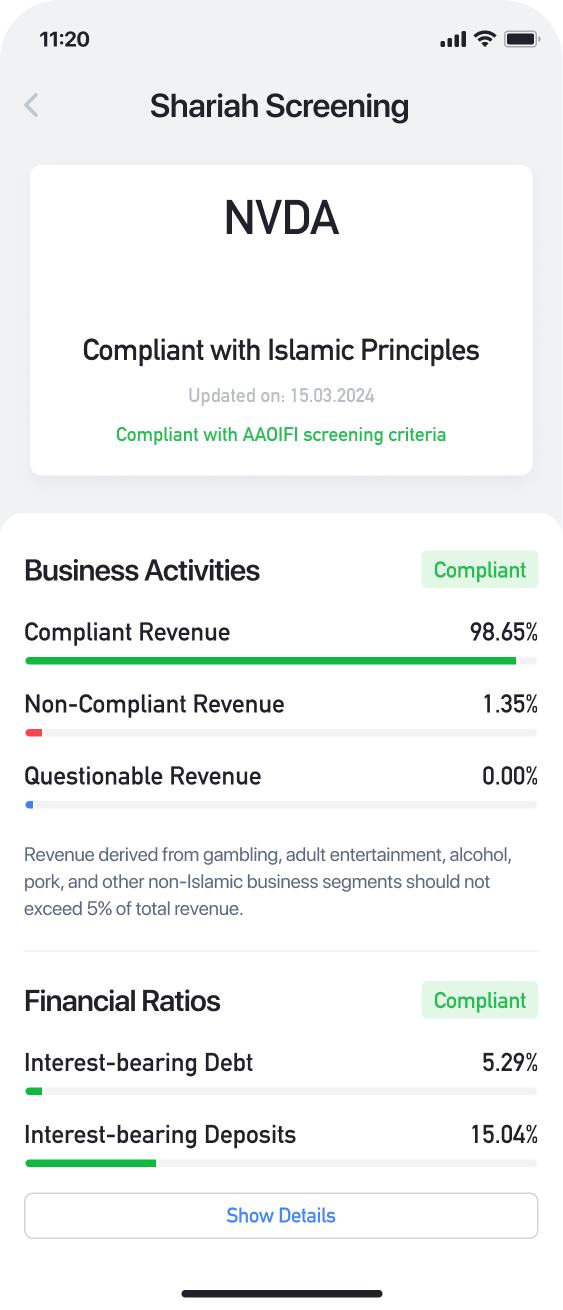Viewport: 563px width, 1310px height.
Task: Tap the Non-Compliant Revenue label
Action: pos(154,704)
